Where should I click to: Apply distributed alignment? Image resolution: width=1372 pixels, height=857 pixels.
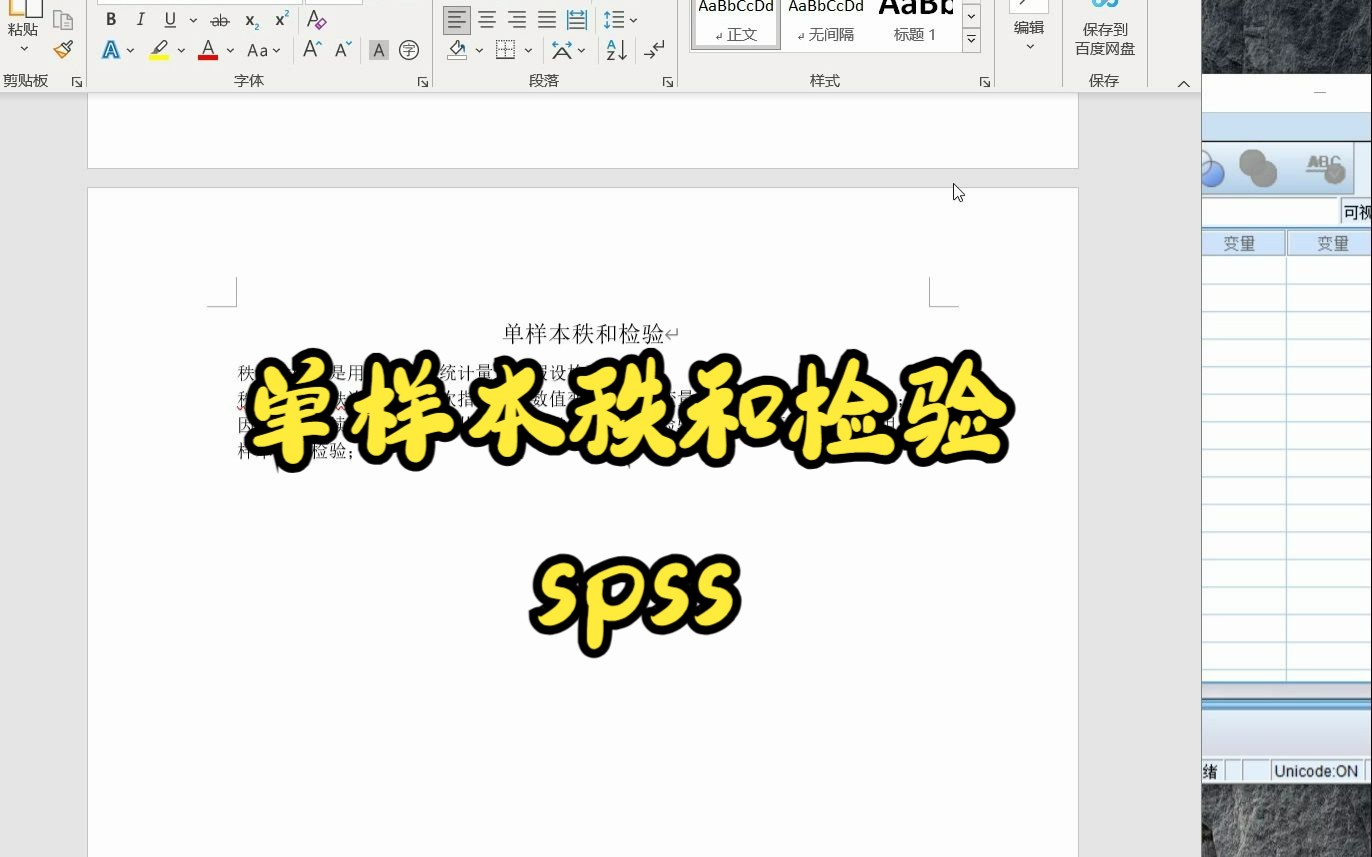577,20
